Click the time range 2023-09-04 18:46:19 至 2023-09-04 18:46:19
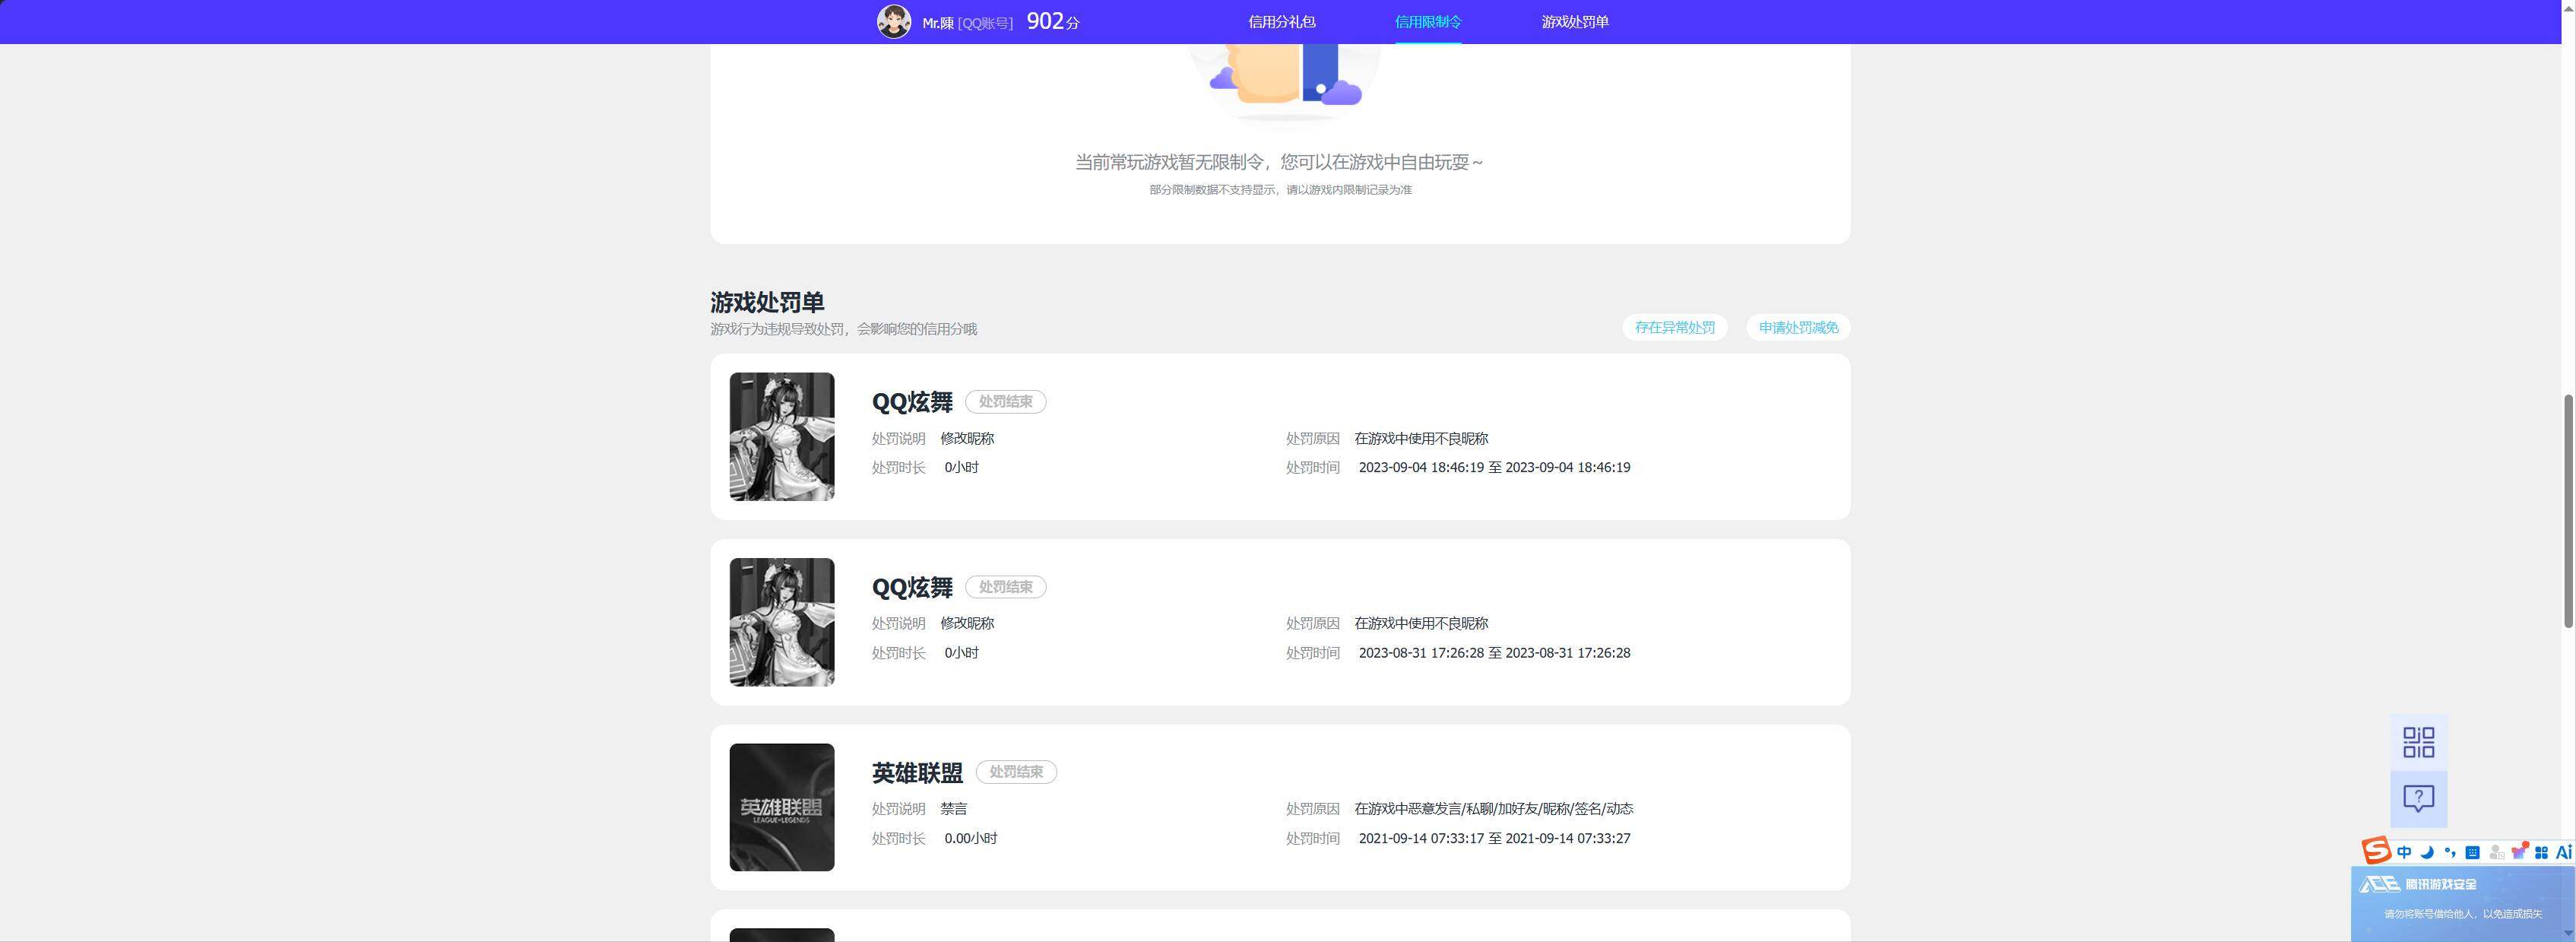The image size is (2576, 942). (1494, 467)
